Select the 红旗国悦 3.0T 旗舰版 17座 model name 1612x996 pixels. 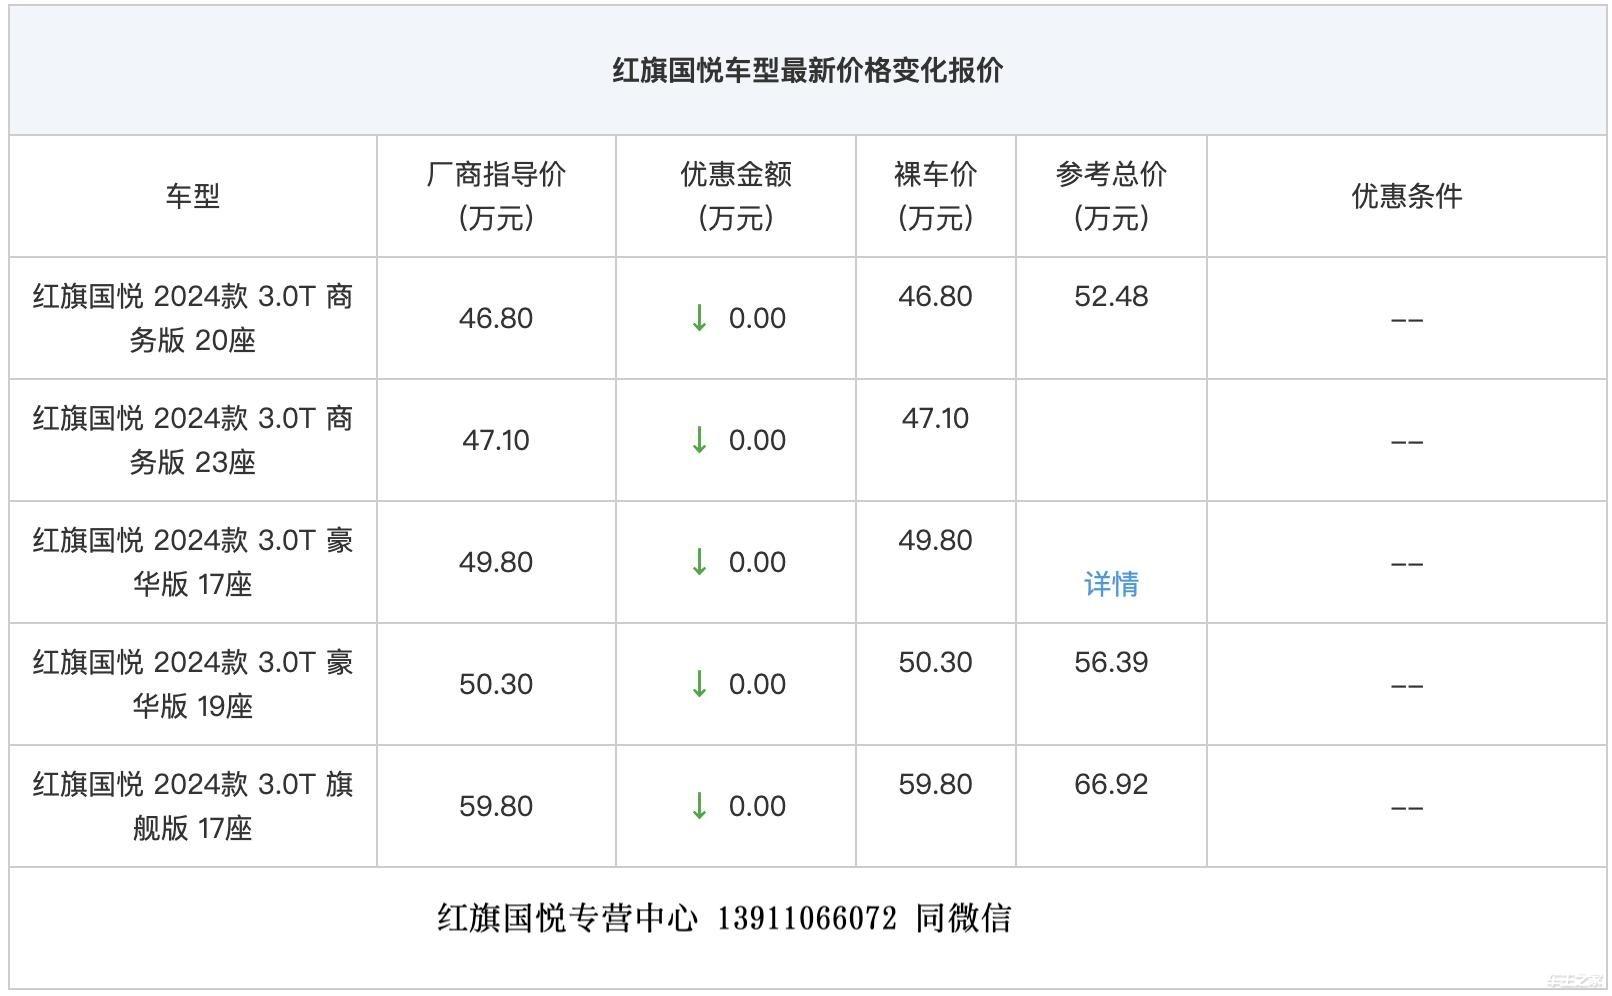pyautogui.click(x=193, y=806)
